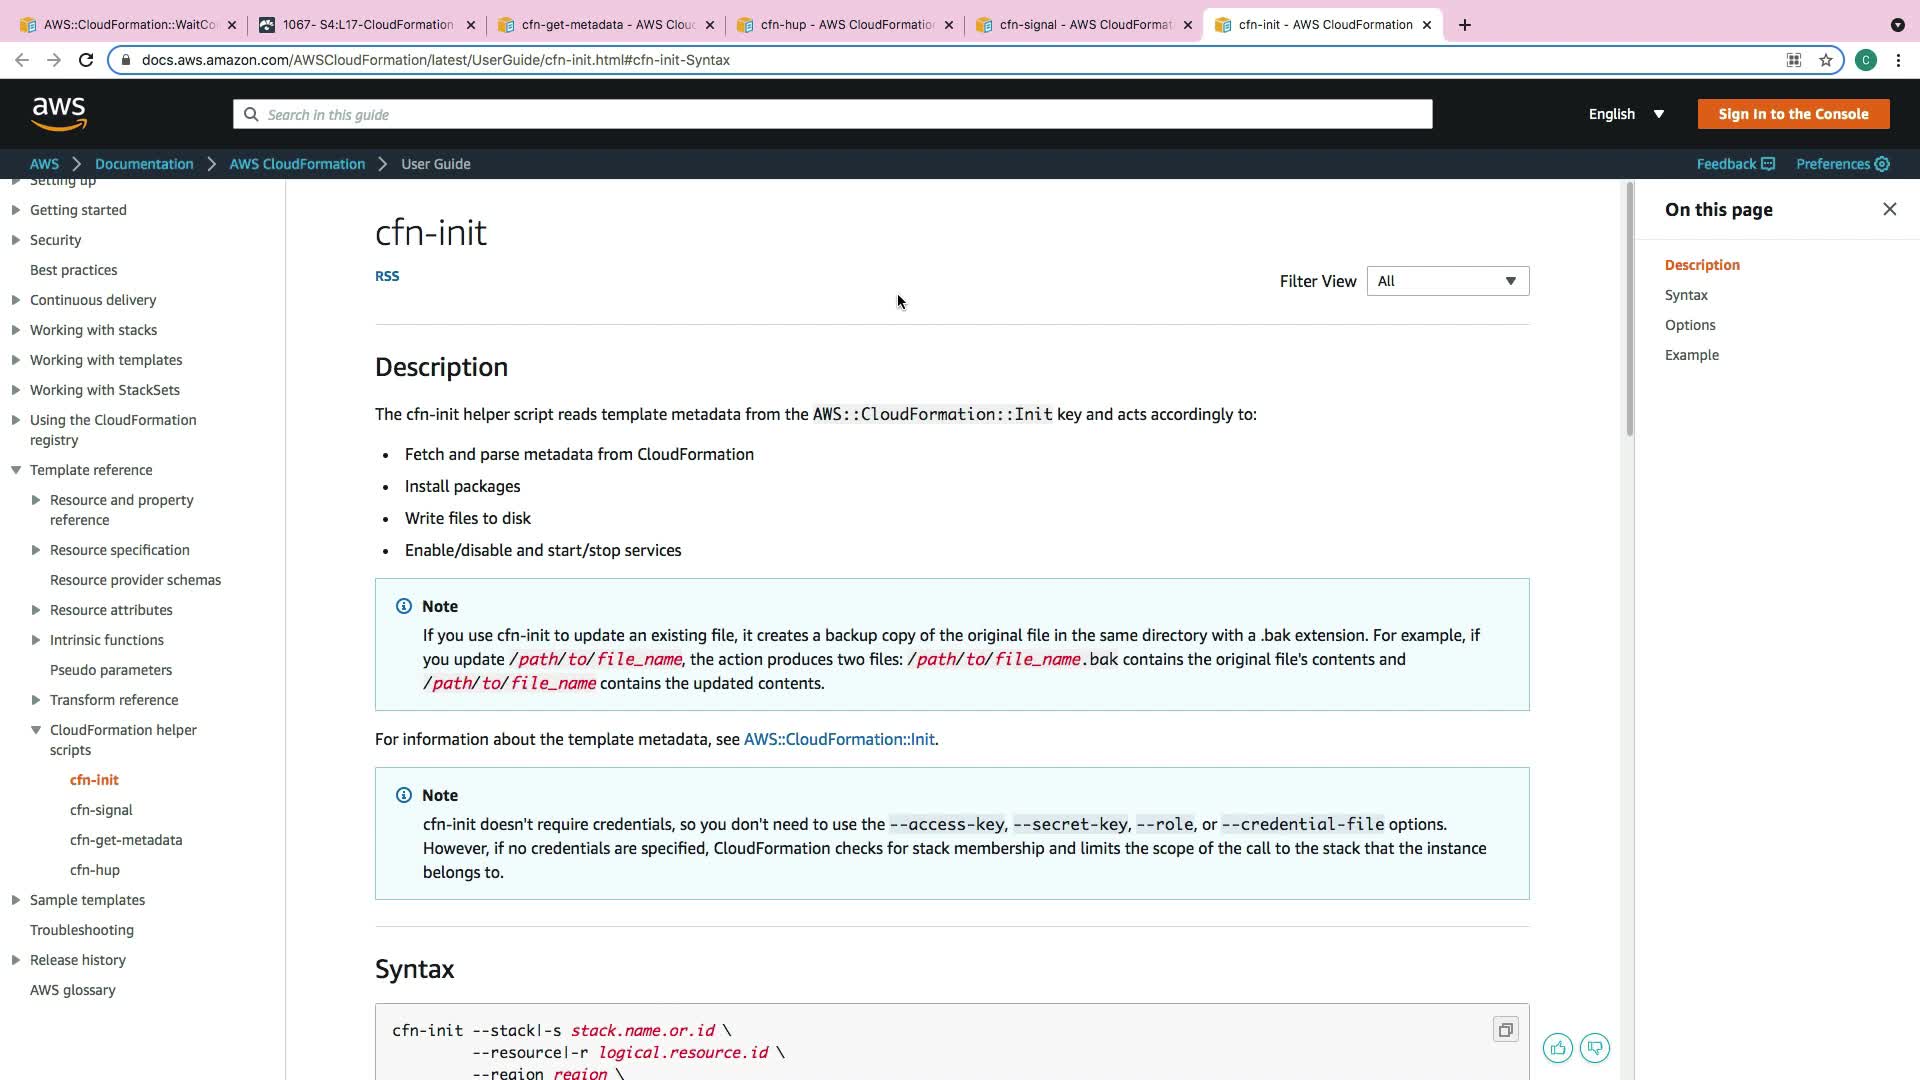Image resolution: width=1920 pixels, height=1080 pixels.
Task: Reload the page in browser toolbar
Action: click(x=86, y=60)
